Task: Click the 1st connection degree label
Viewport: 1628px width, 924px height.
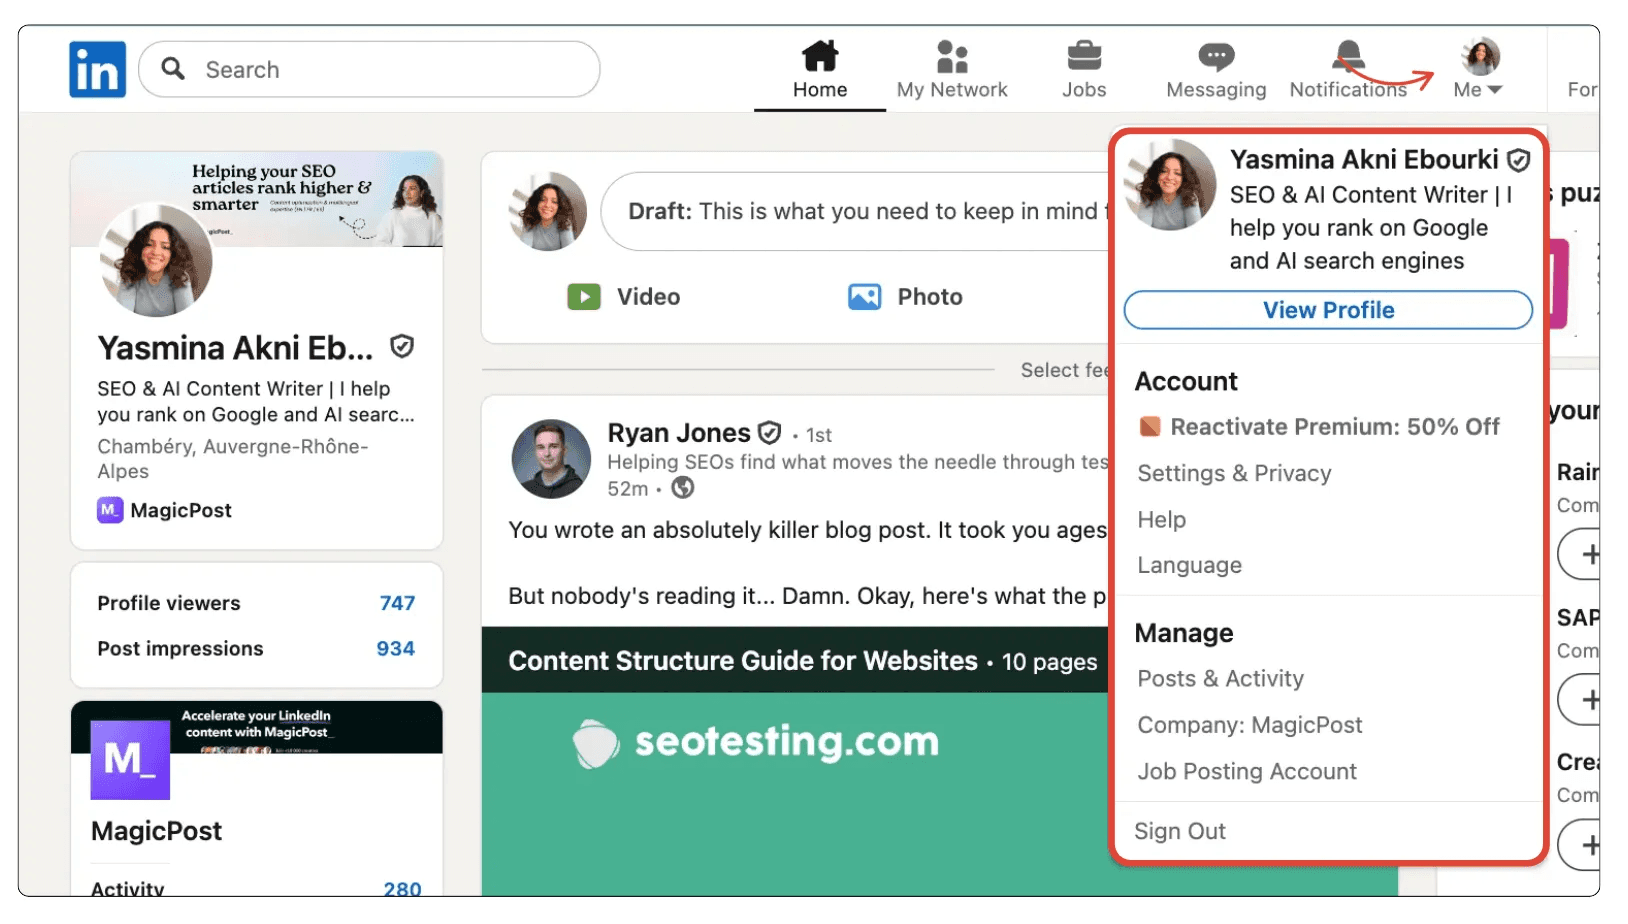Action: click(819, 435)
